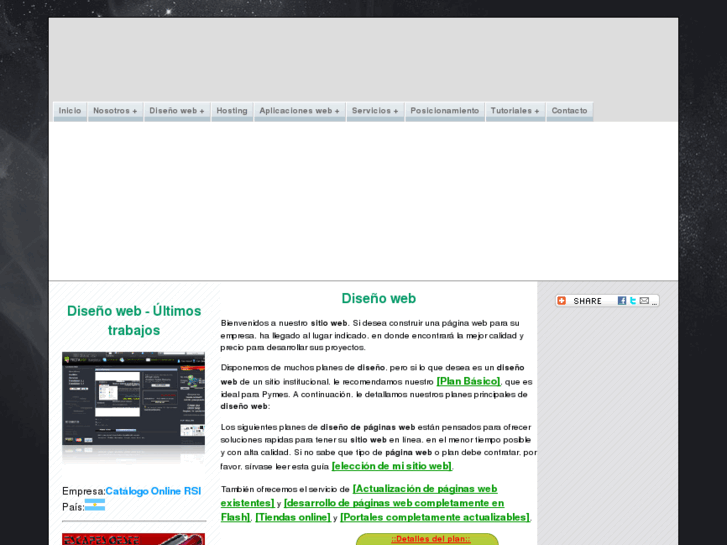Open the Inicio menu item
The height and width of the screenshot is (545, 727).
(70, 111)
